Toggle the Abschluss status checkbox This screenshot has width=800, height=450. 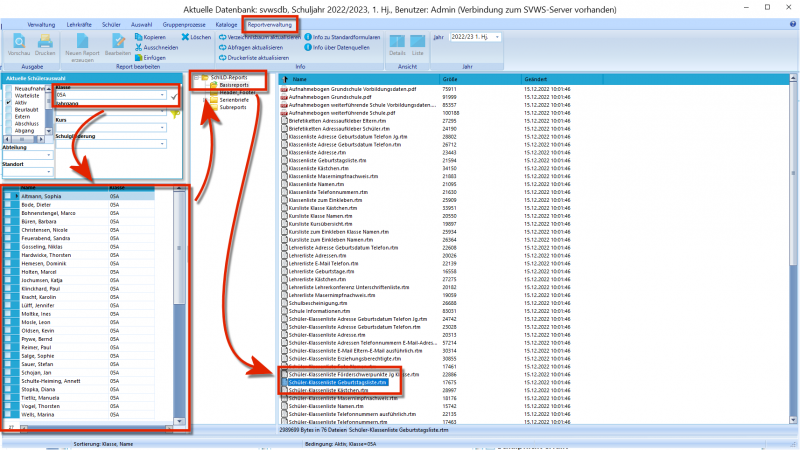pos(8,124)
